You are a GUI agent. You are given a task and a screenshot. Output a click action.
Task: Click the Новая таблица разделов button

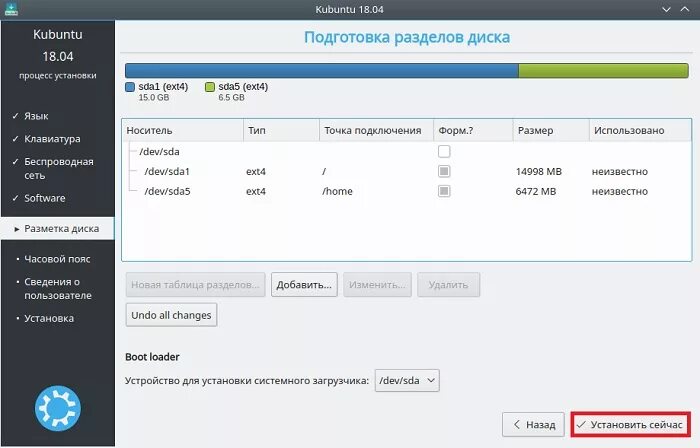[x=196, y=285]
